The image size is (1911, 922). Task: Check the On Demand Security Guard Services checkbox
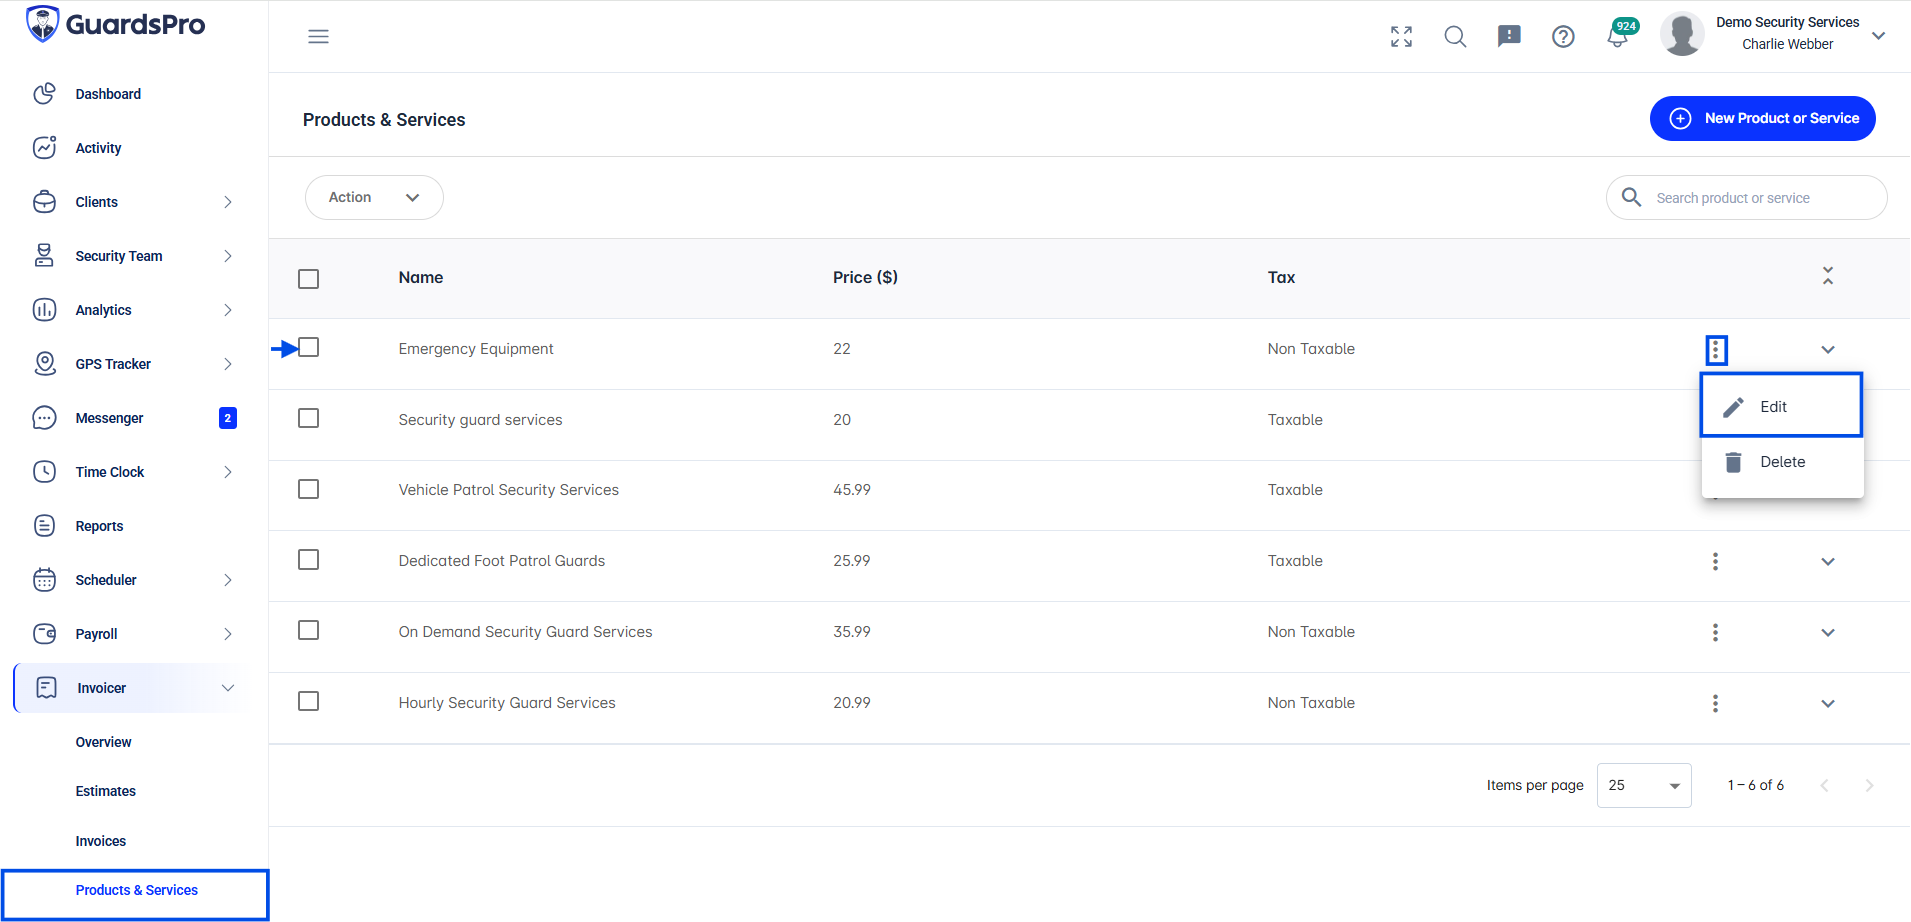pyautogui.click(x=308, y=630)
